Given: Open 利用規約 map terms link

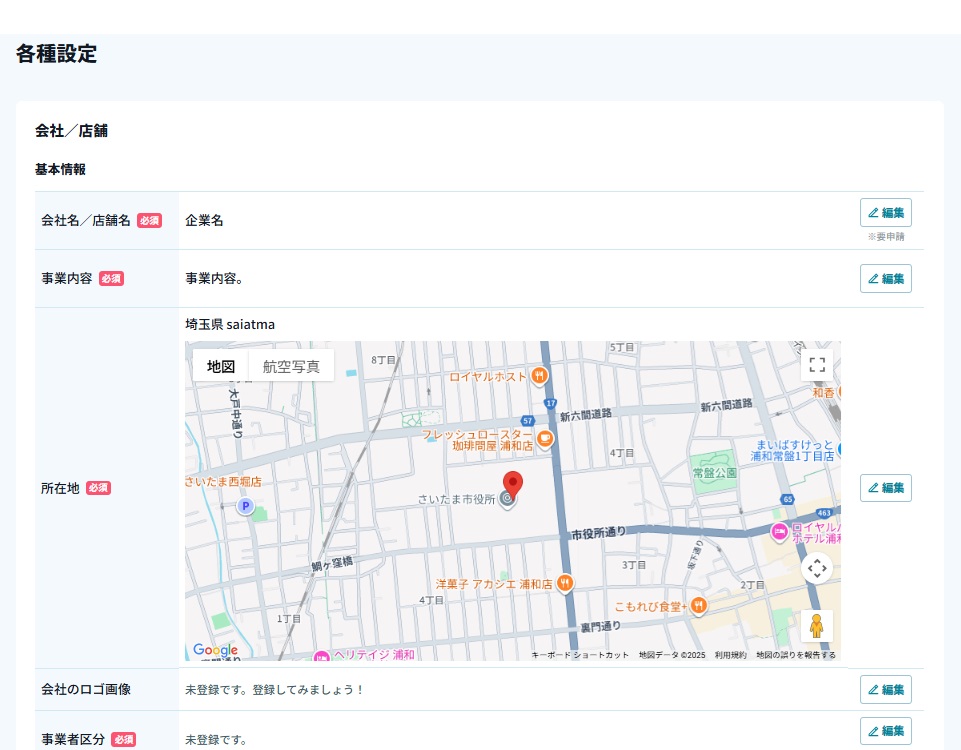Looking at the screenshot, I should coord(731,655).
